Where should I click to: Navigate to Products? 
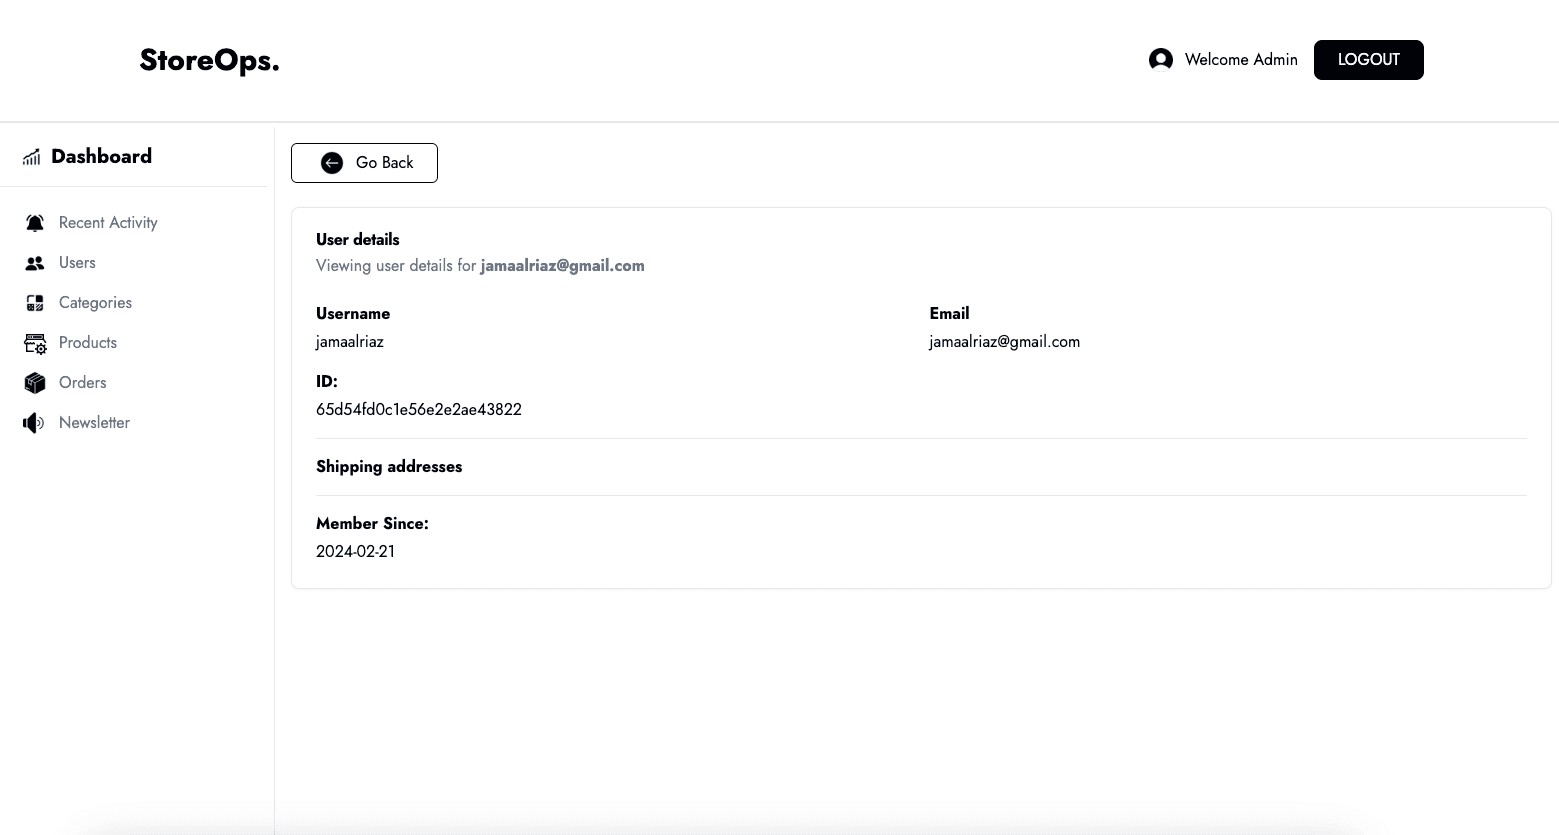88,343
